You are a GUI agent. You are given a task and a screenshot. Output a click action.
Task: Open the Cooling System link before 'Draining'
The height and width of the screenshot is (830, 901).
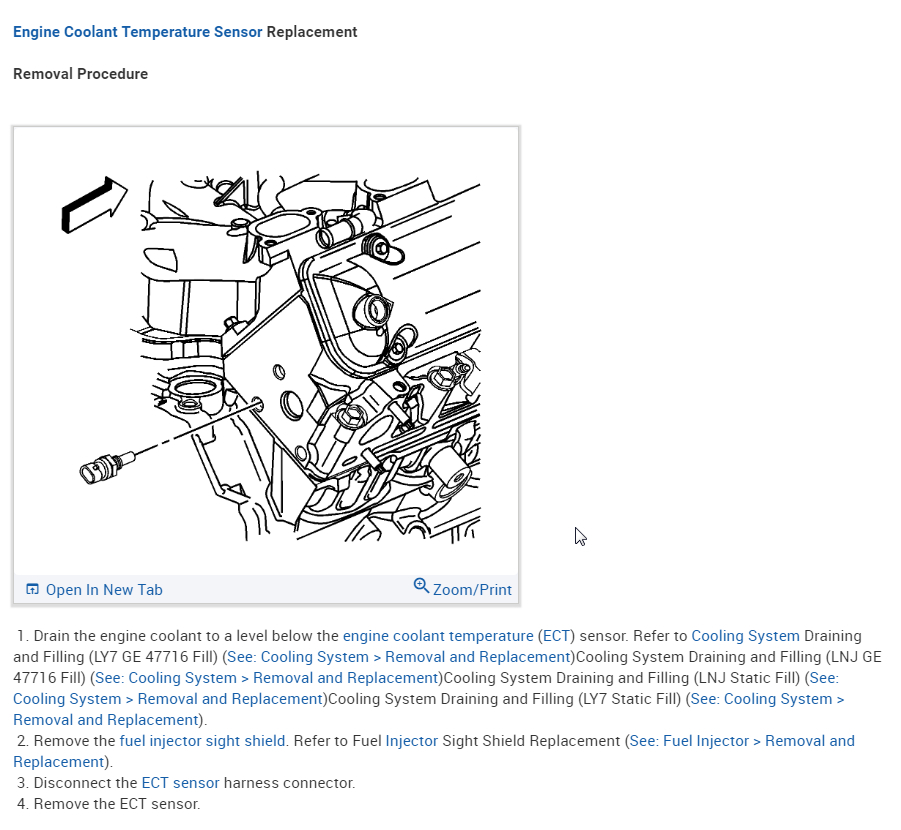click(x=745, y=636)
